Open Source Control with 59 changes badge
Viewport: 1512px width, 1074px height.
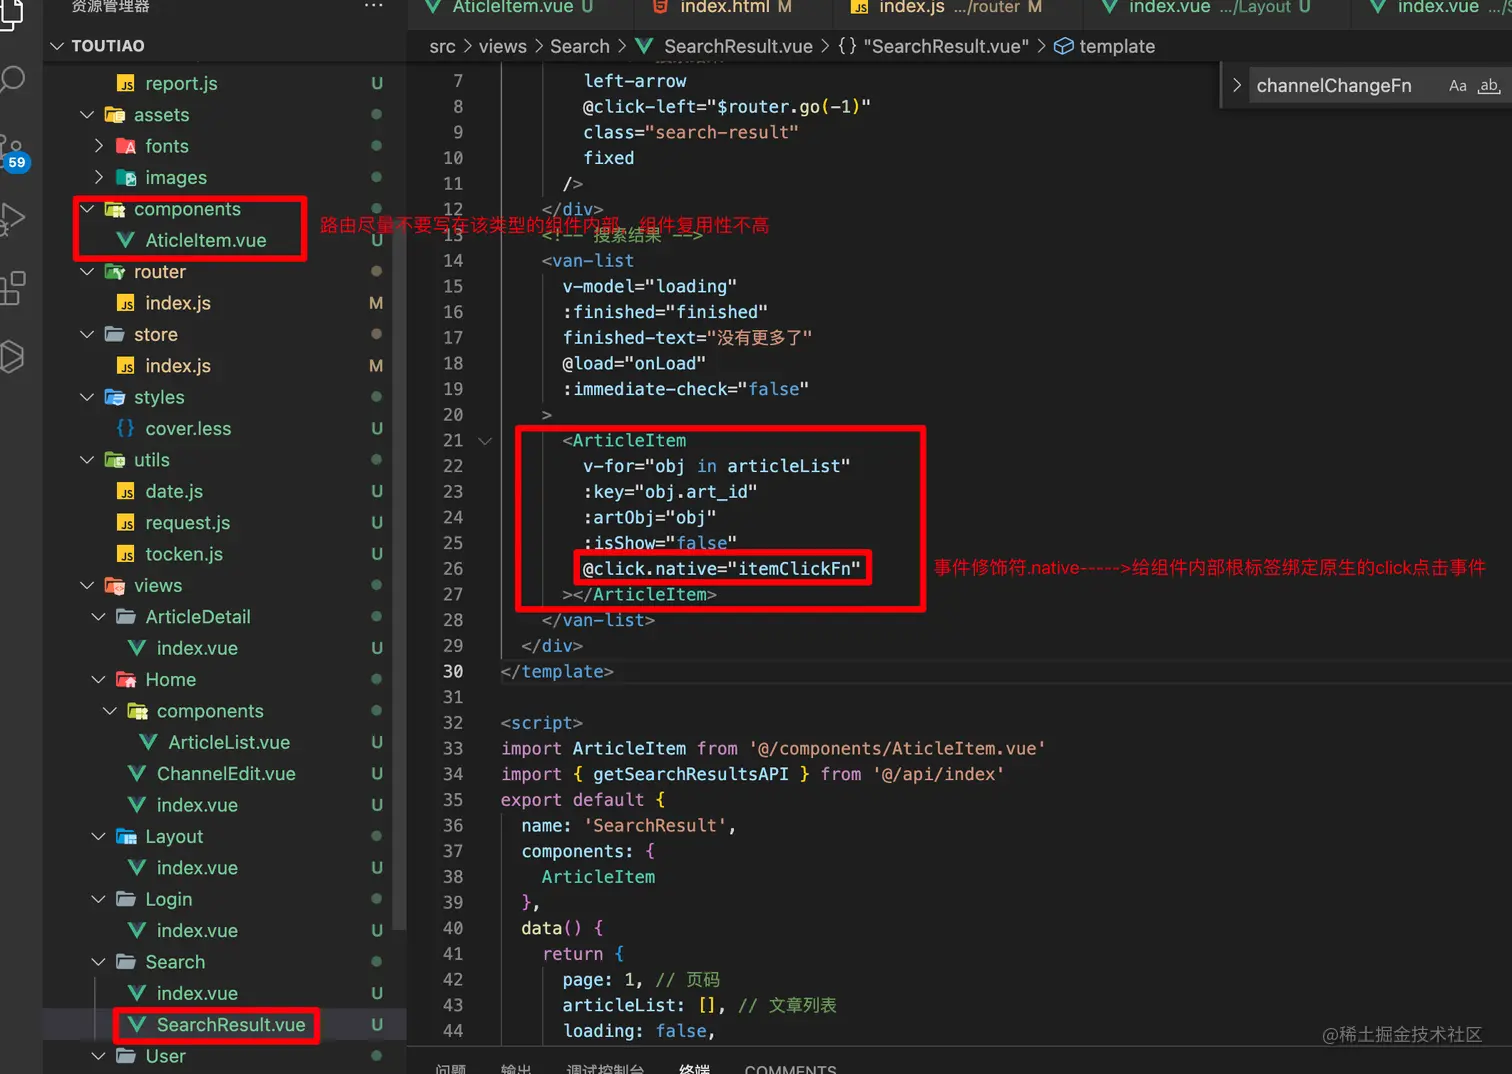(x=14, y=153)
